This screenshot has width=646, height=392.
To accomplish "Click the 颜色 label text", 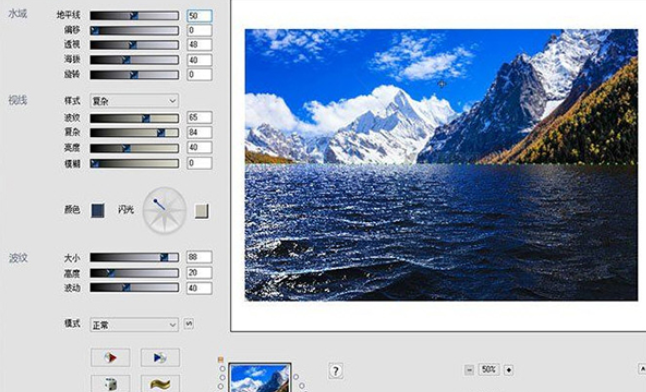I will [72, 209].
